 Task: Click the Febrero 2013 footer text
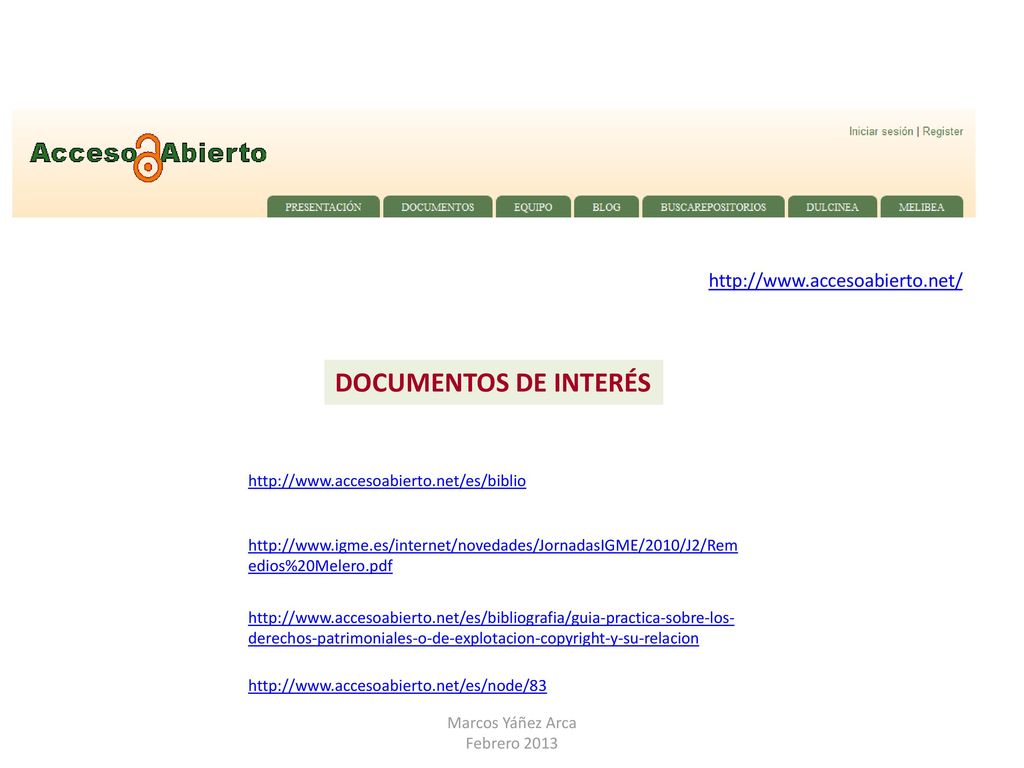[511, 743]
